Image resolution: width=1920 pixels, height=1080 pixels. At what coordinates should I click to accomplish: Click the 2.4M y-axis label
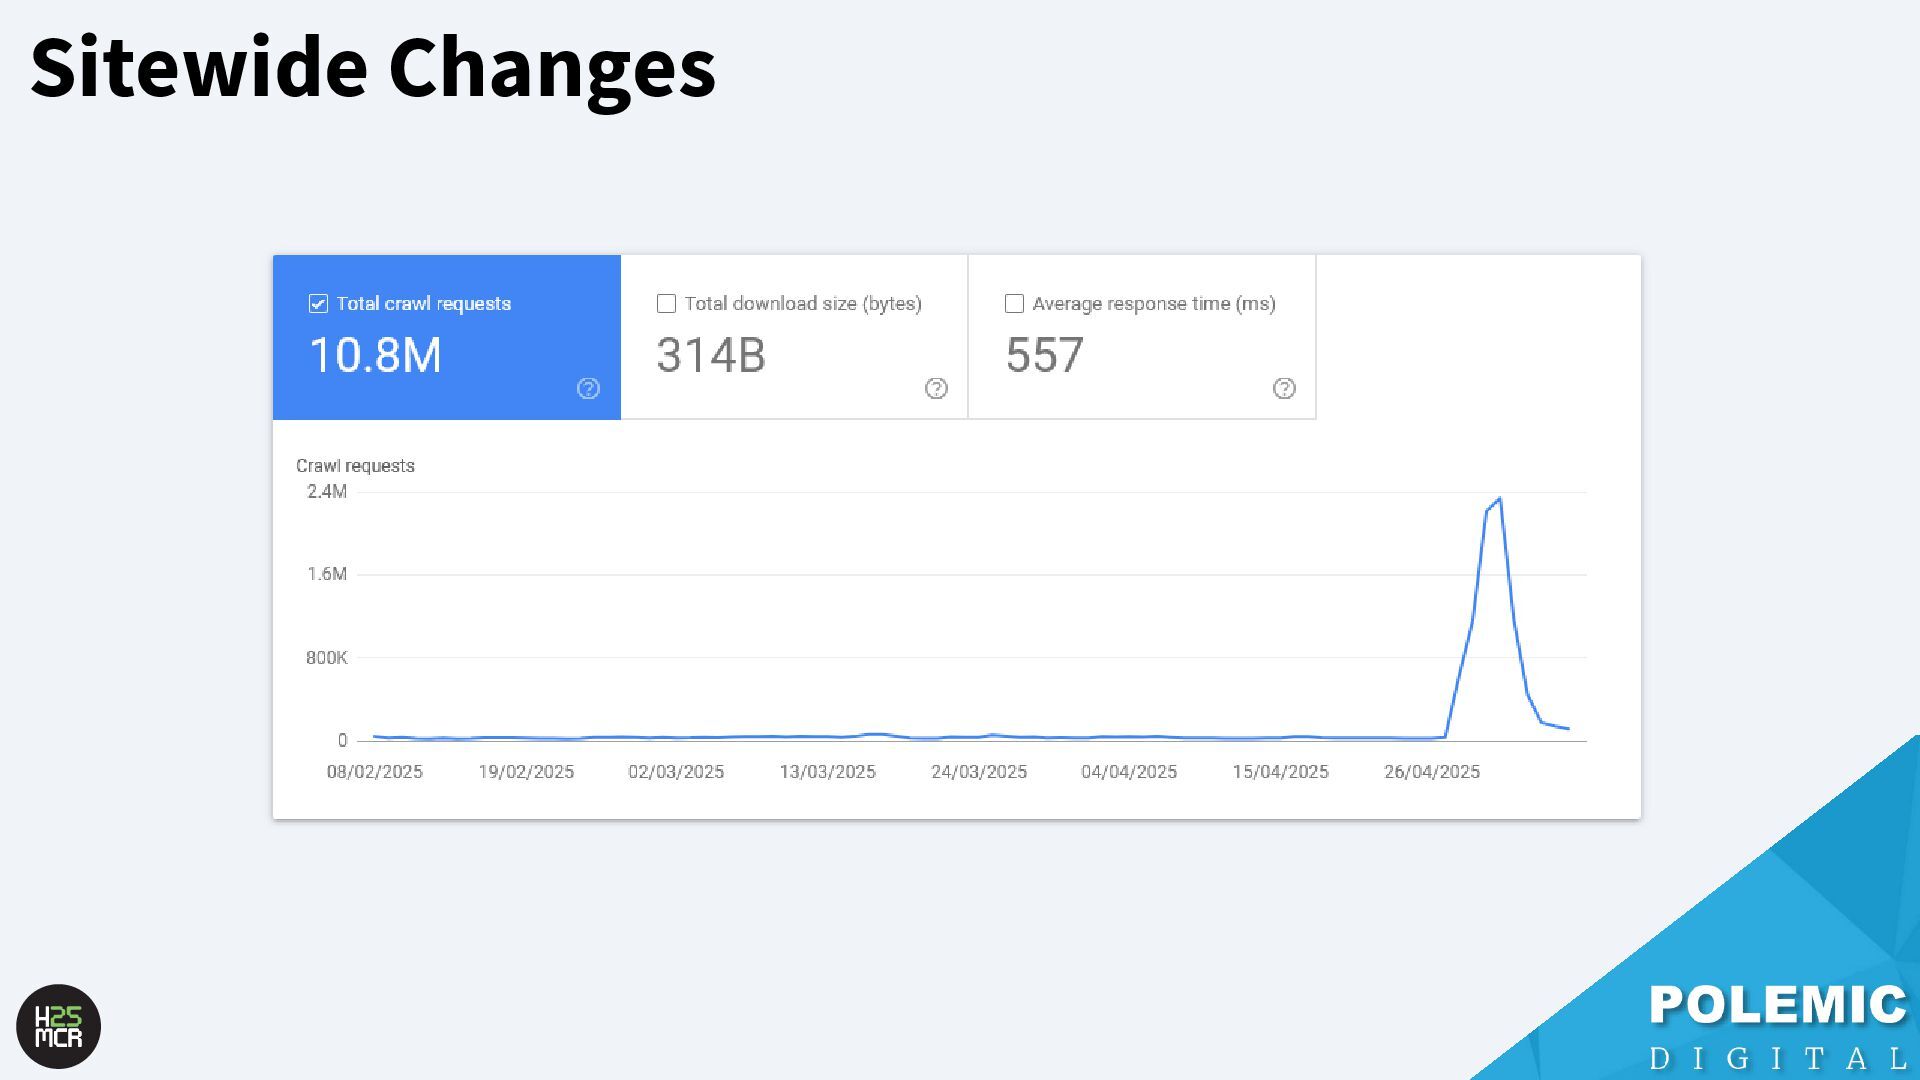click(327, 491)
